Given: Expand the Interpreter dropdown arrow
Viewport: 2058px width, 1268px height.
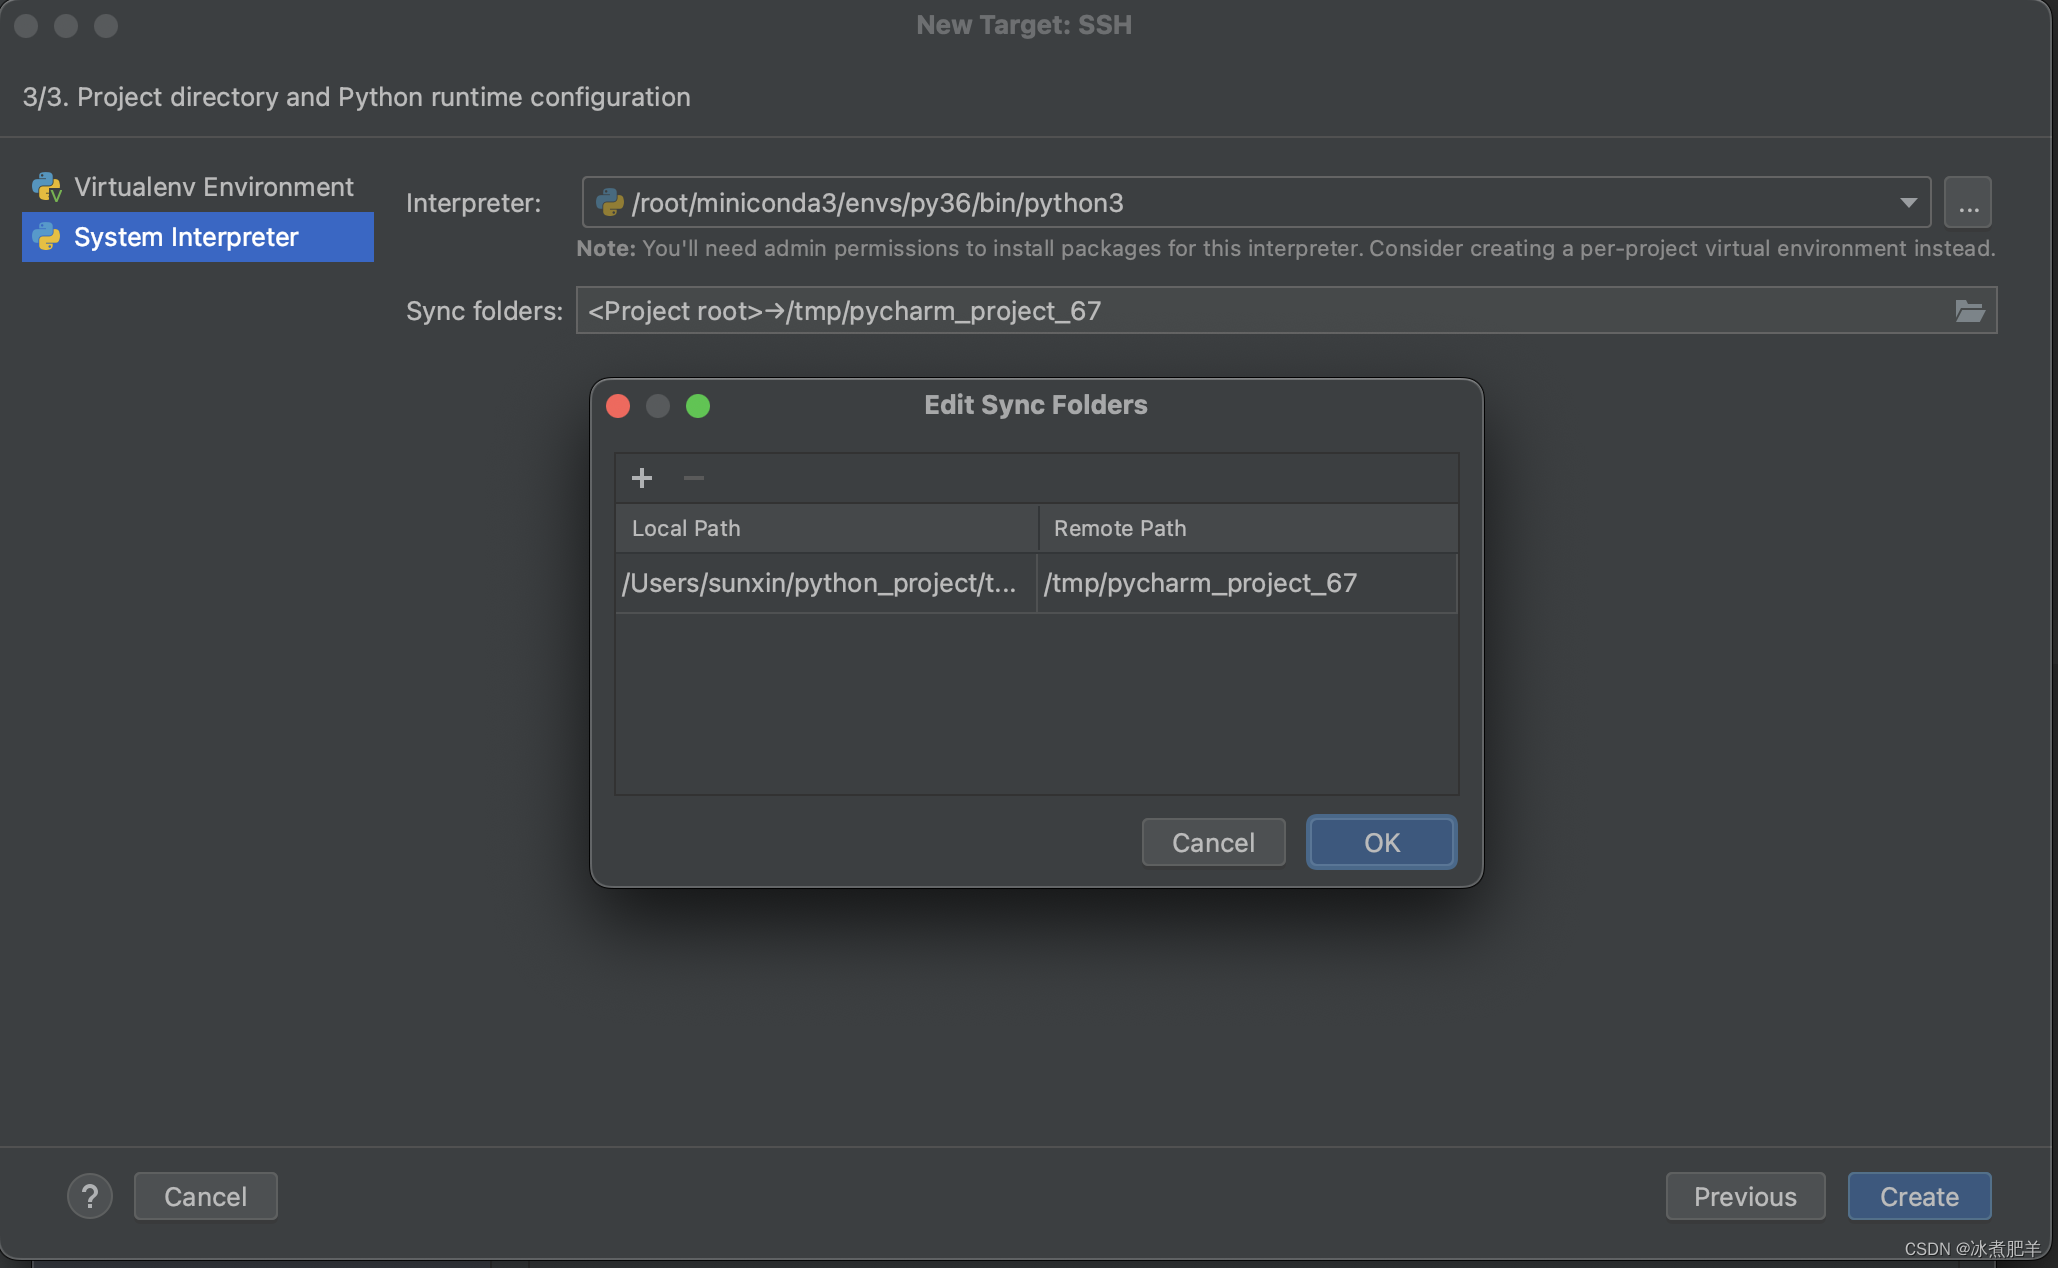Looking at the screenshot, I should (1908, 203).
